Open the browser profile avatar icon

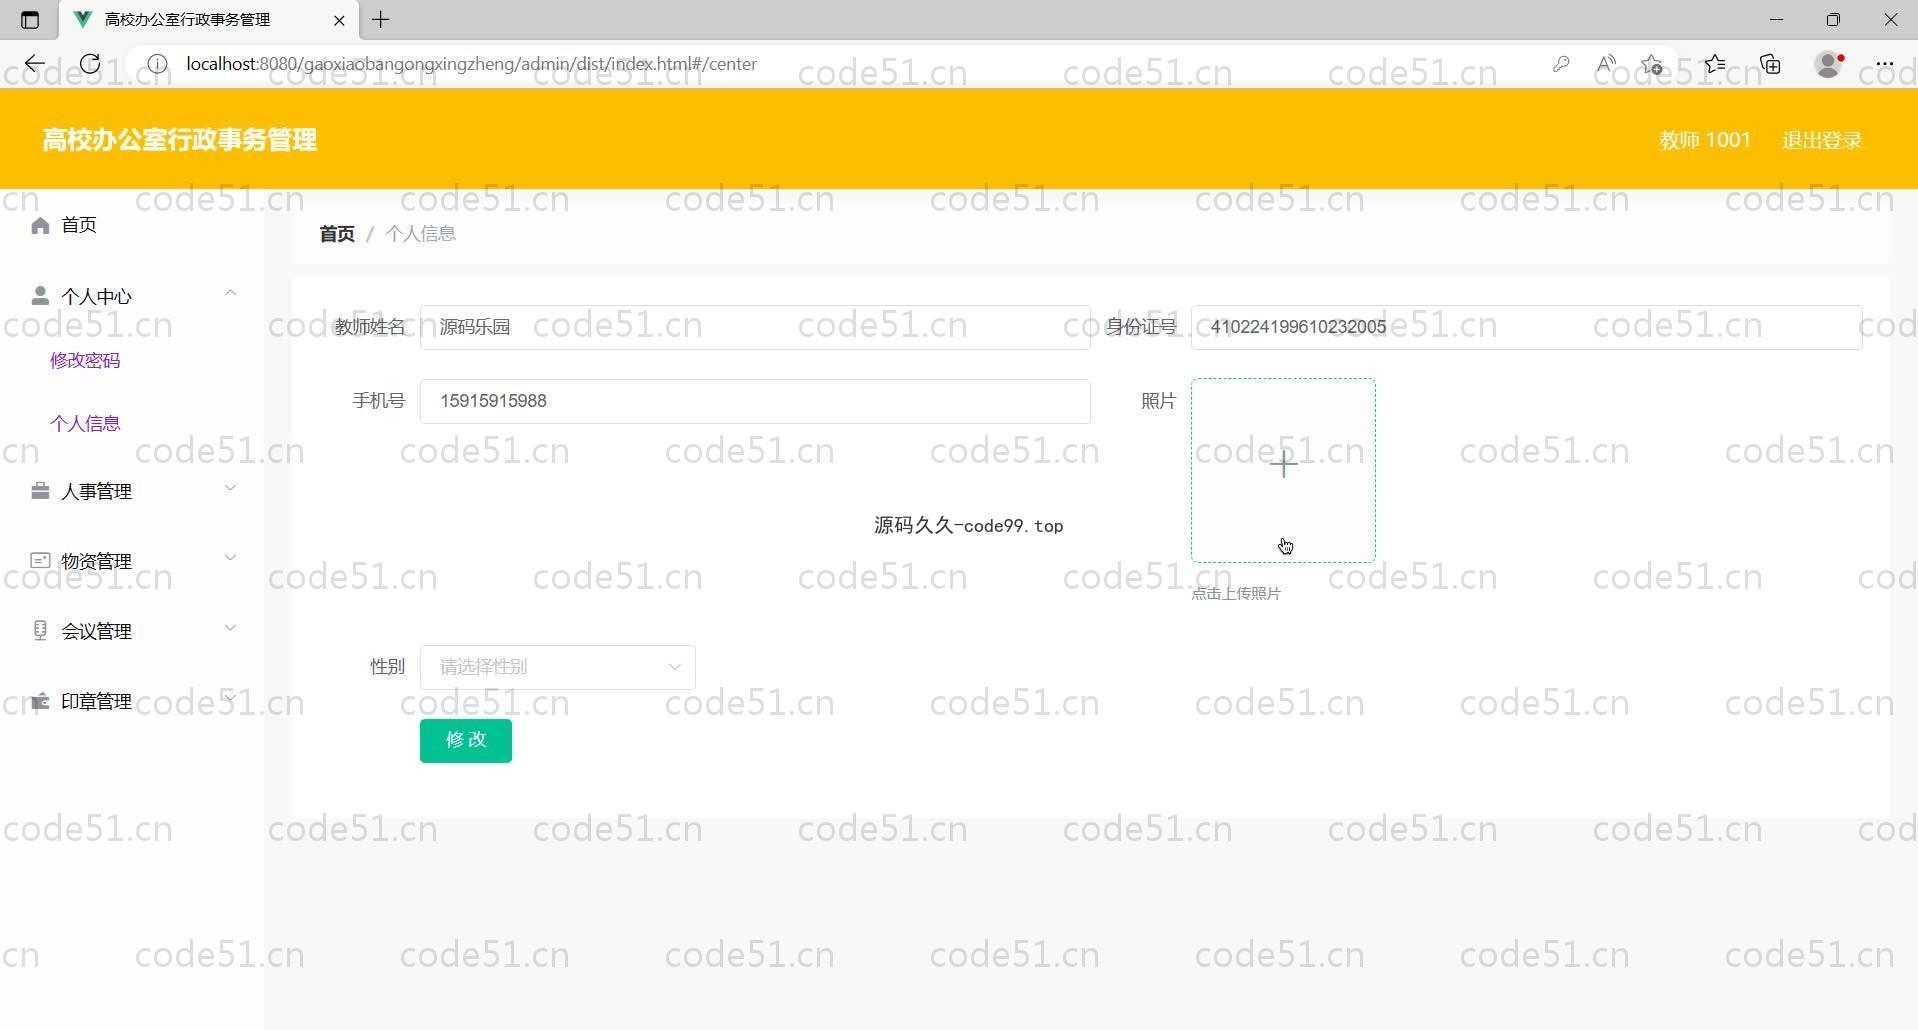[1828, 64]
